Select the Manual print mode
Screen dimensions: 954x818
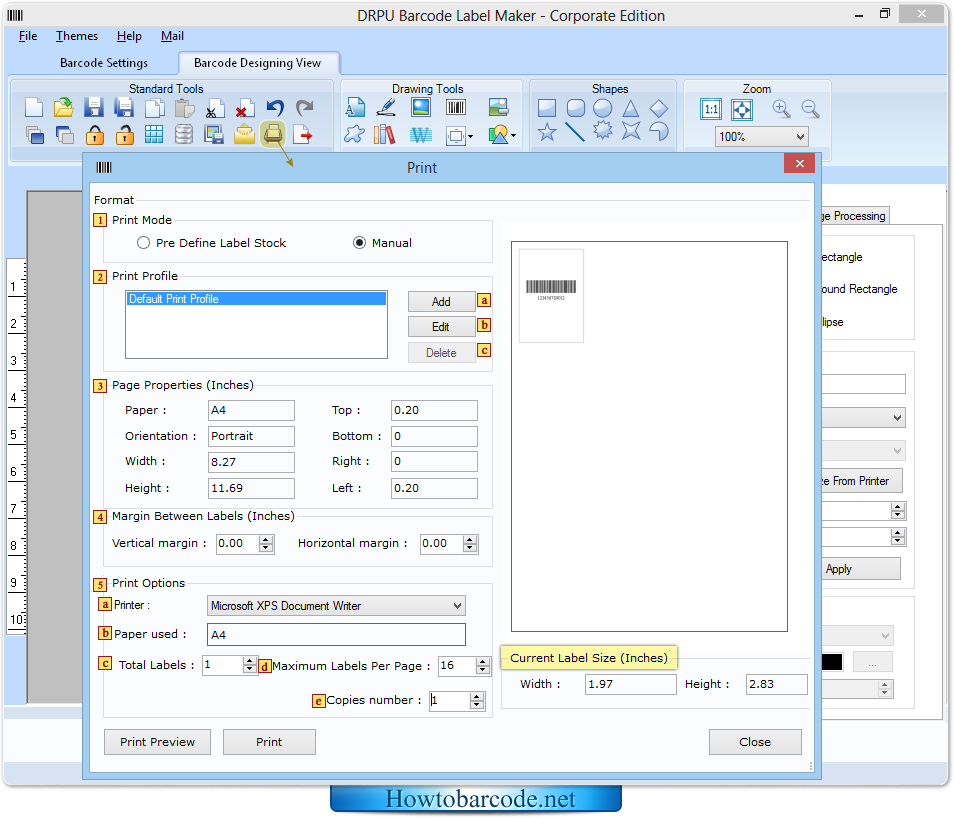(360, 243)
